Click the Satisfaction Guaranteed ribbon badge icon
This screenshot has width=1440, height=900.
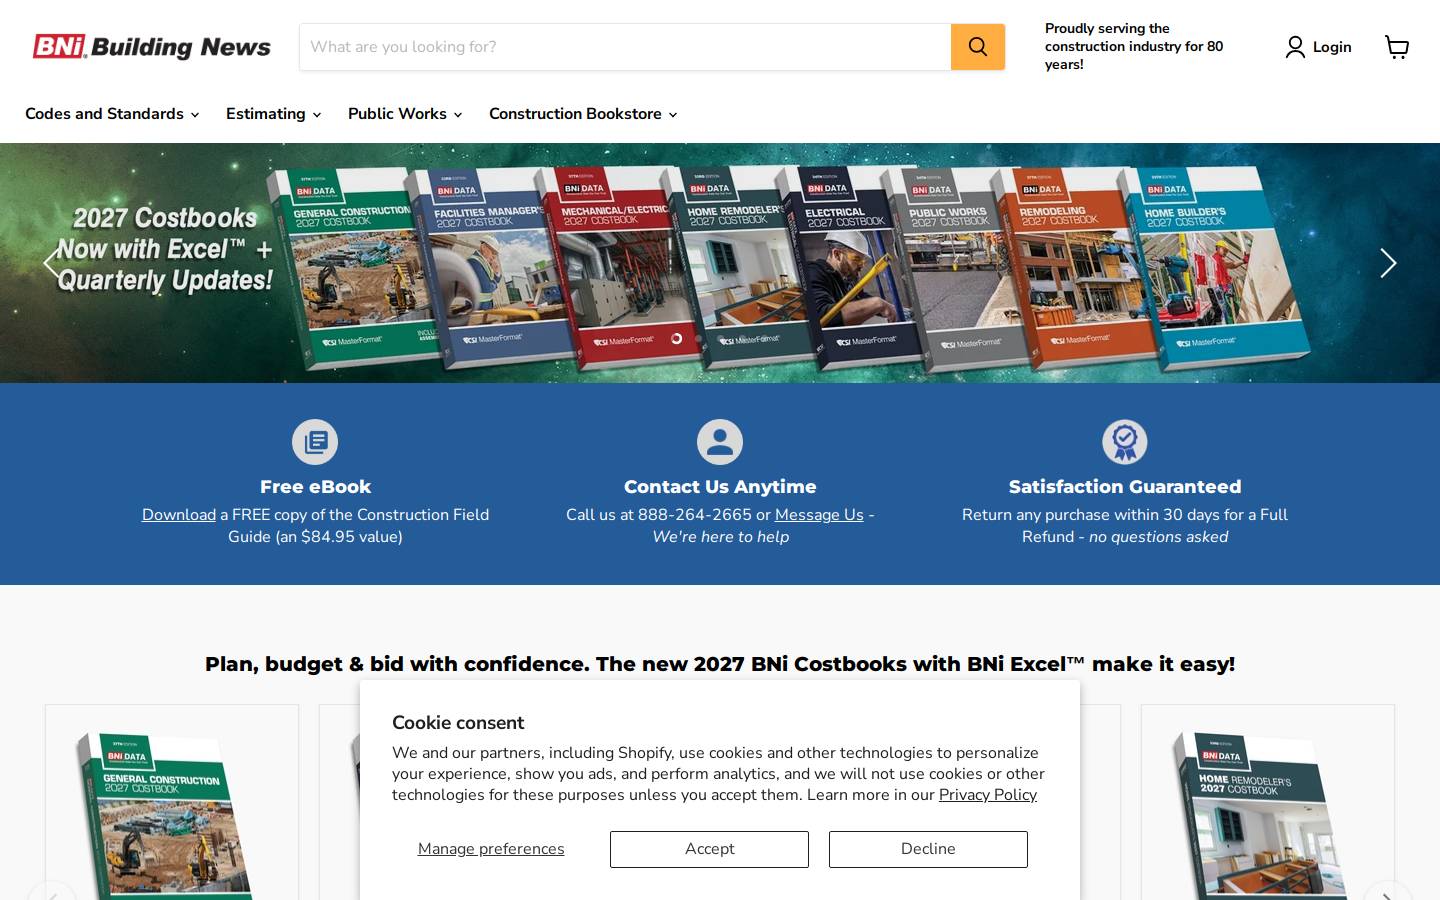1125,442
